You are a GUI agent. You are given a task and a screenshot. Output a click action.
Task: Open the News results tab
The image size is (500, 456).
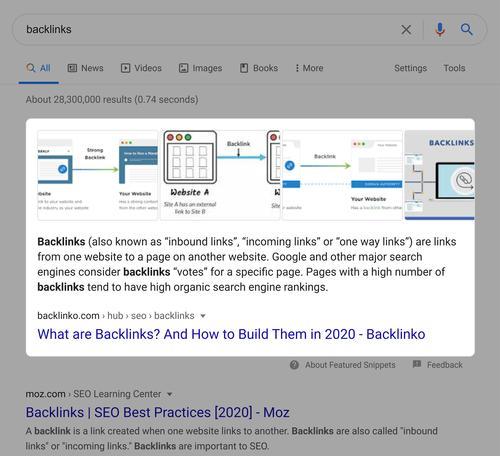(86, 68)
